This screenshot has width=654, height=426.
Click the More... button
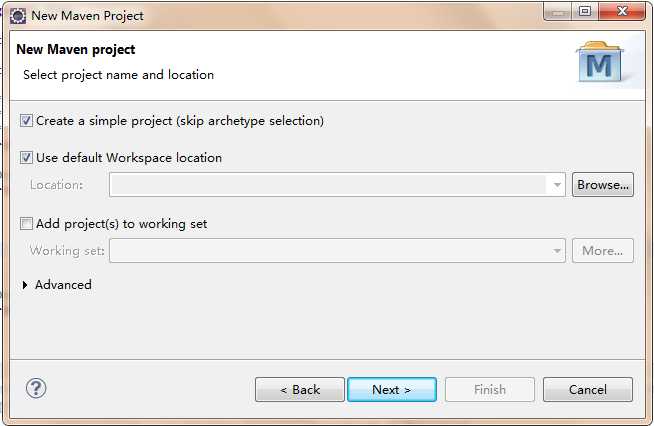point(602,251)
